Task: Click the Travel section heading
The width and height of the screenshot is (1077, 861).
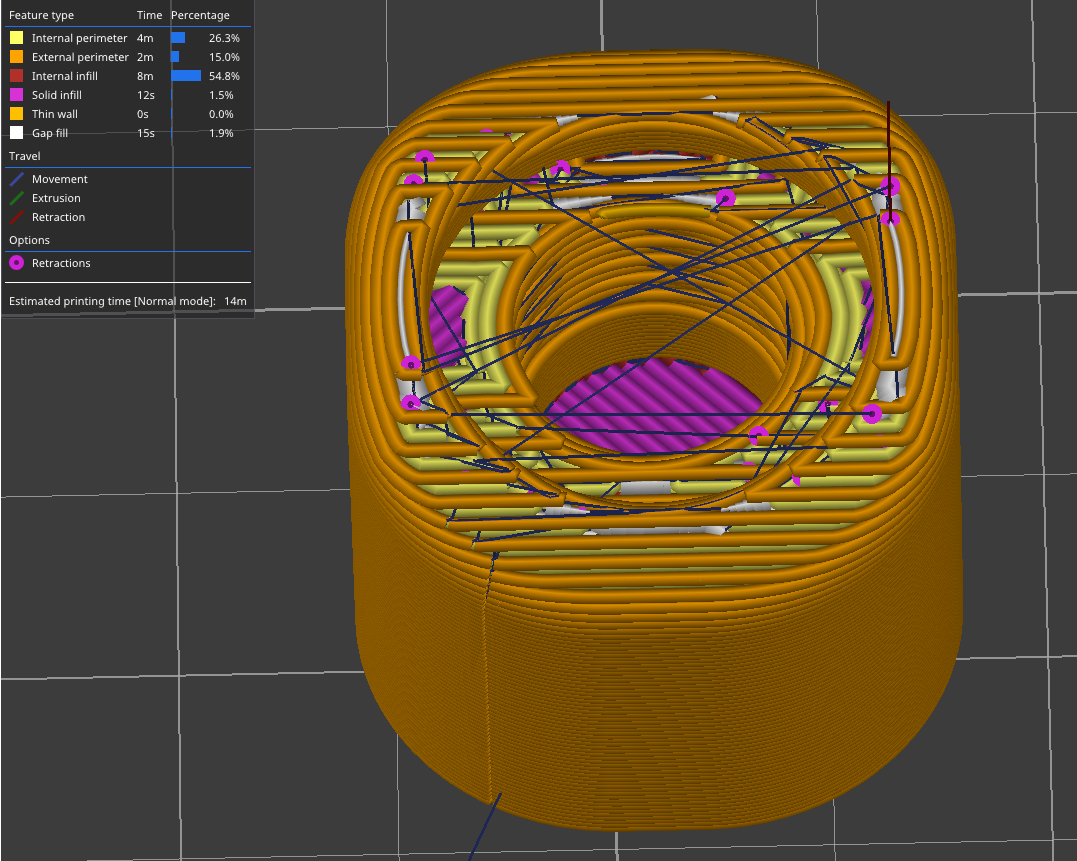Action: point(25,156)
